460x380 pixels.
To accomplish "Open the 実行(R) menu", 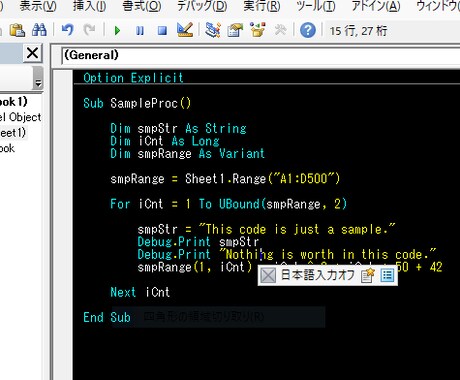I will [x=262, y=6].
